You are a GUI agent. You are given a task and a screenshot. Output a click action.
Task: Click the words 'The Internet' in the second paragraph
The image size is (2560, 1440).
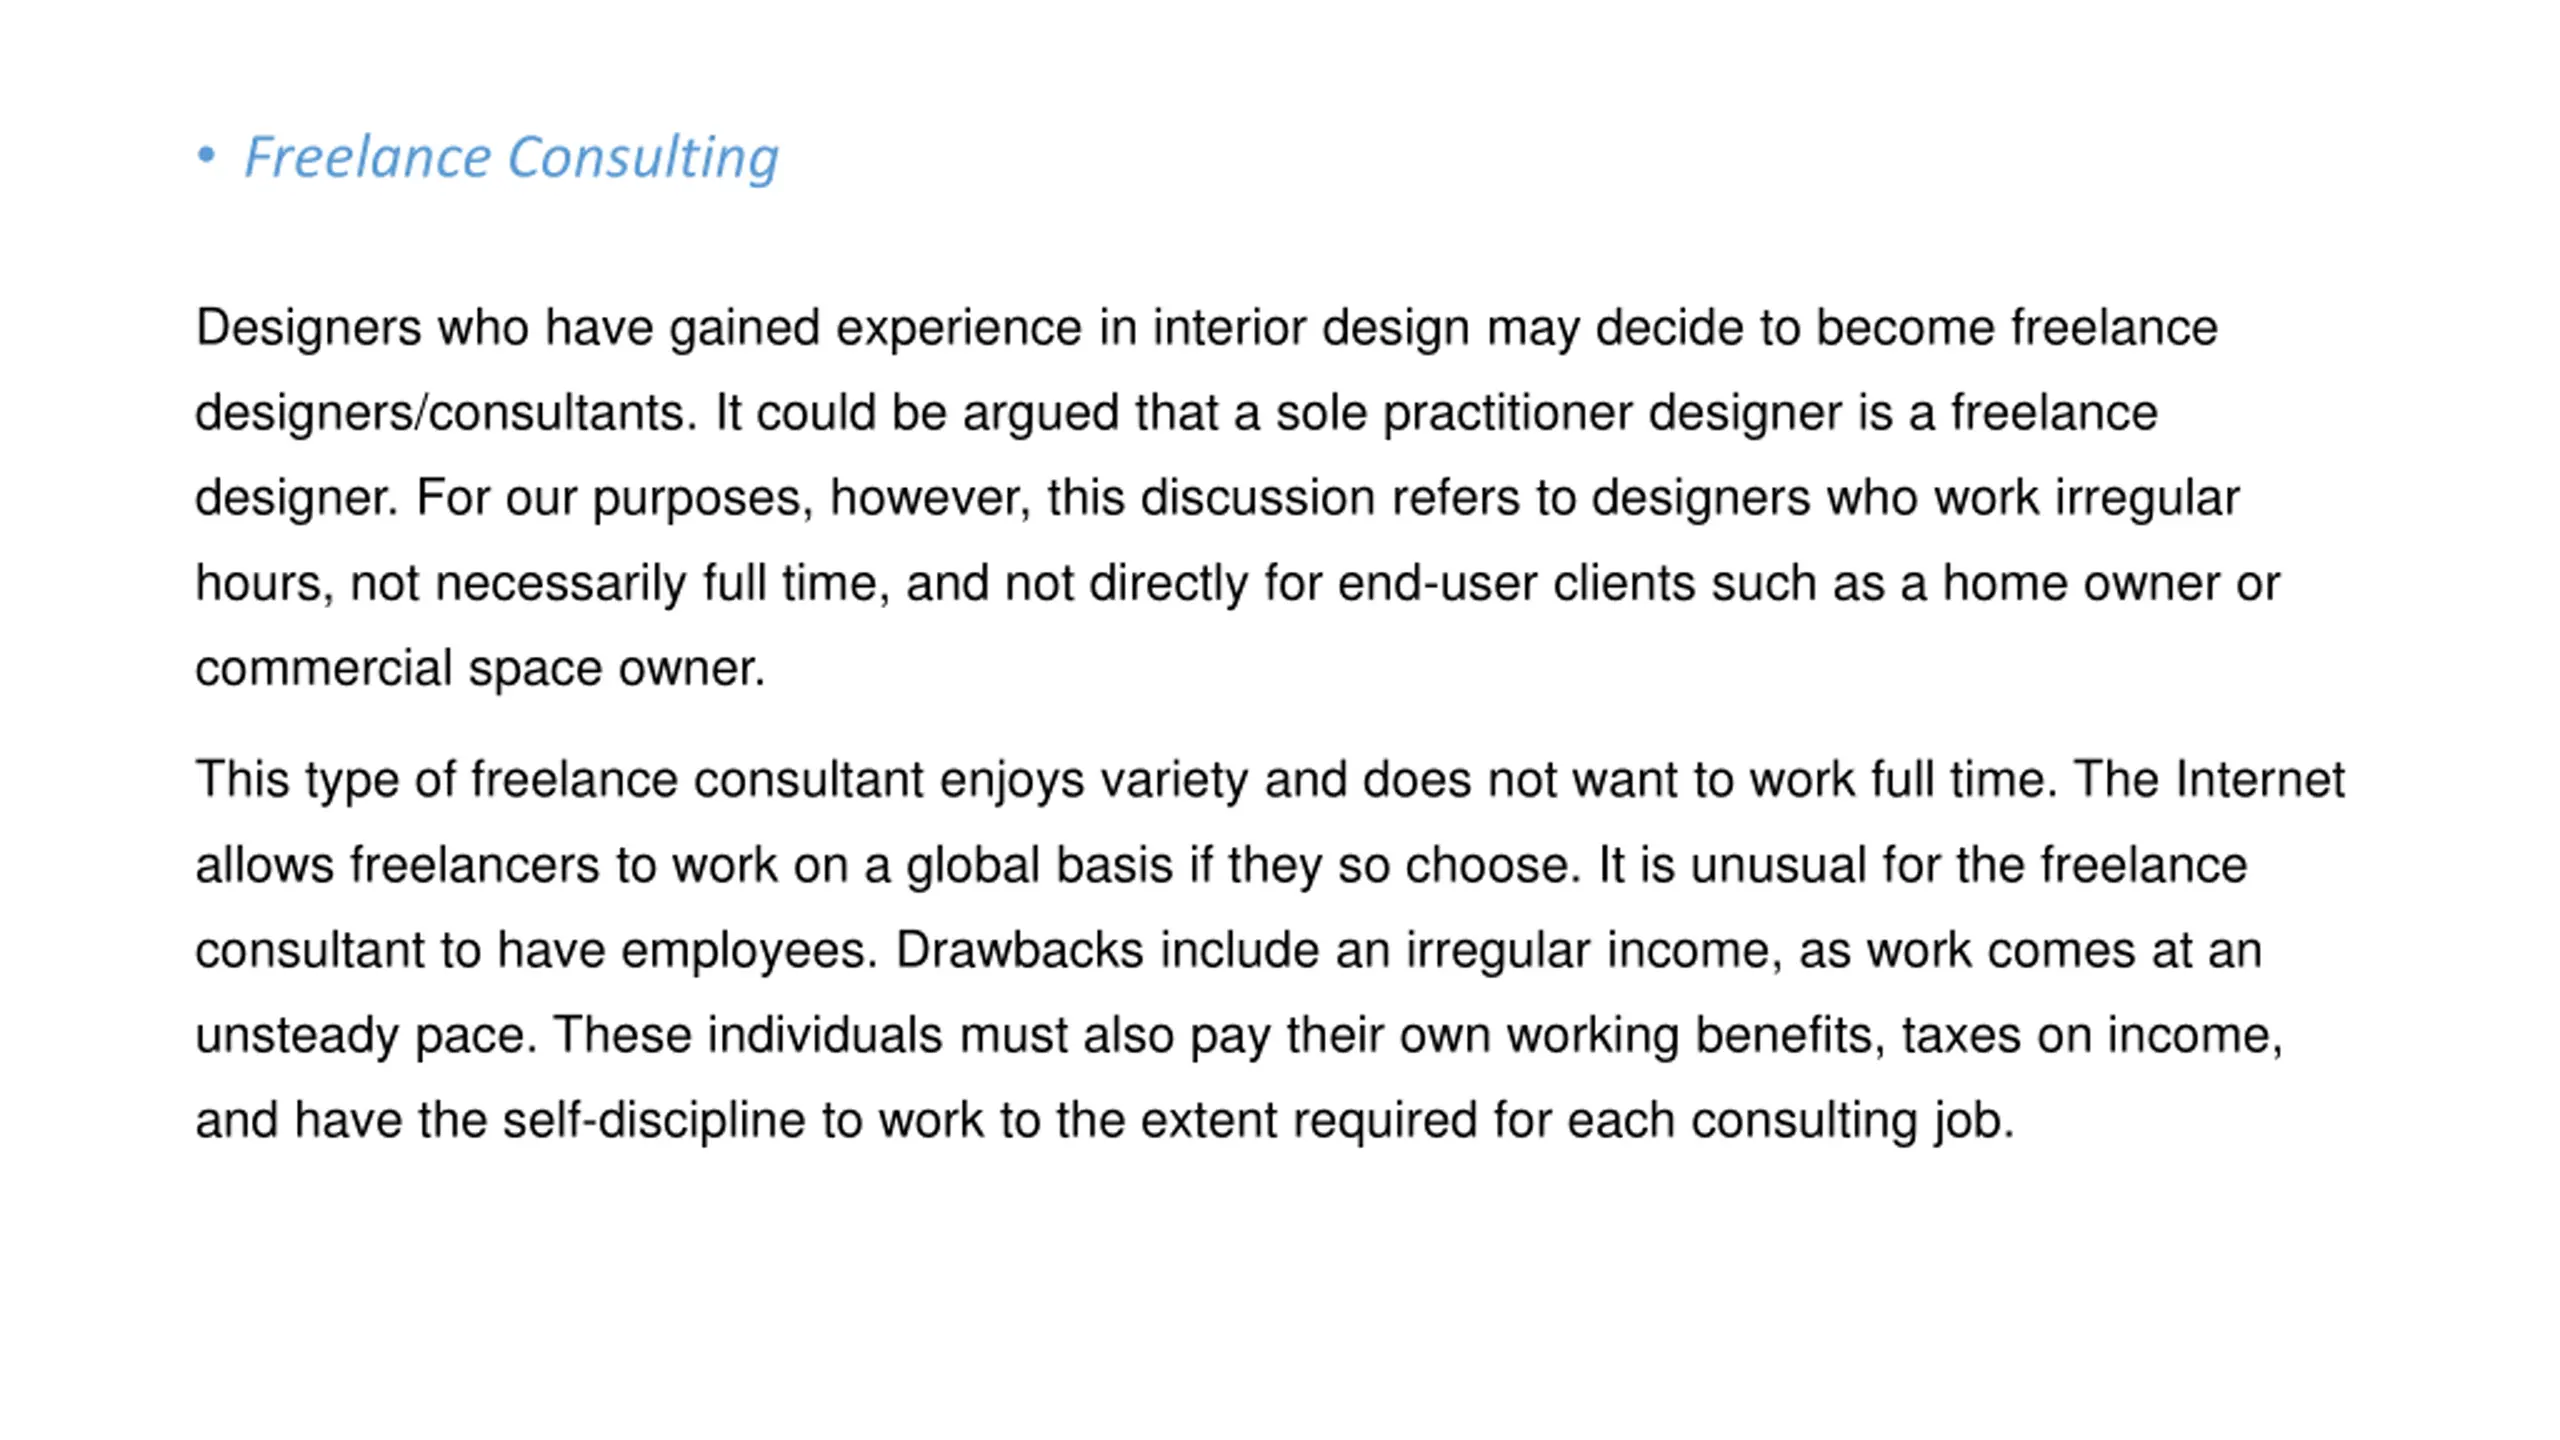point(2210,780)
